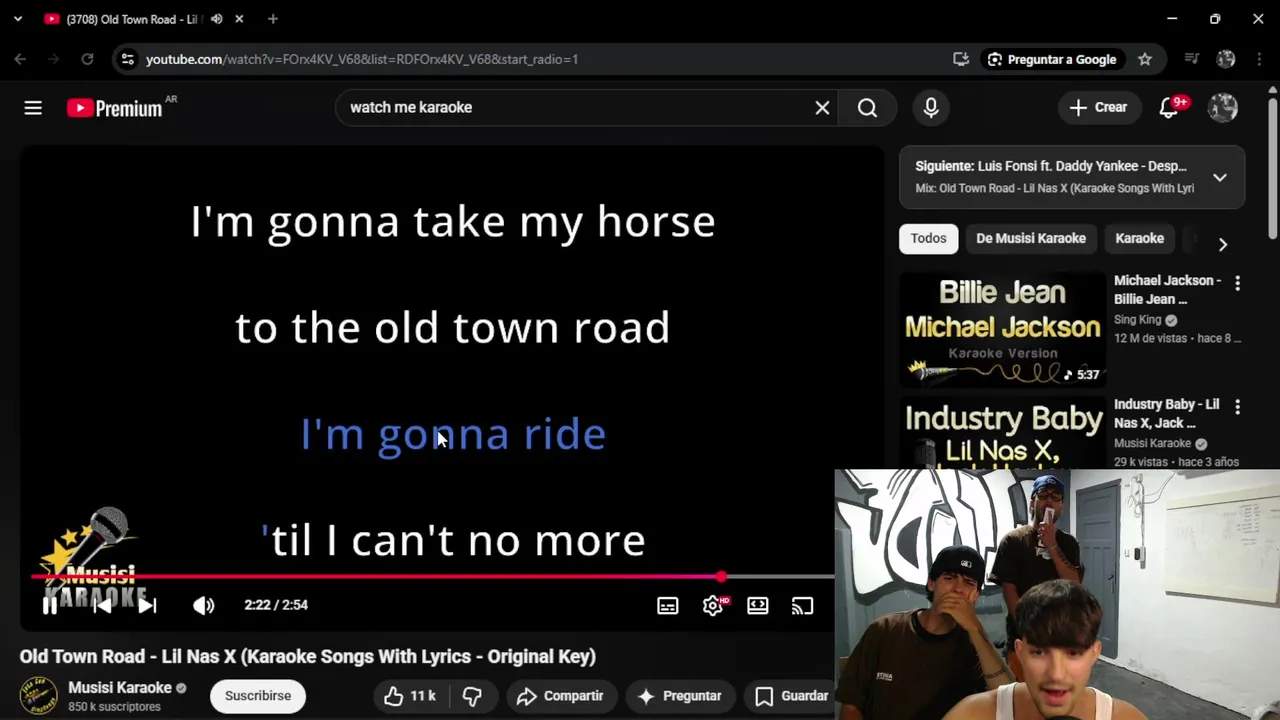The image size is (1280, 720).
Task: Click the Old Town Road video title
Action: pos(308,657)
